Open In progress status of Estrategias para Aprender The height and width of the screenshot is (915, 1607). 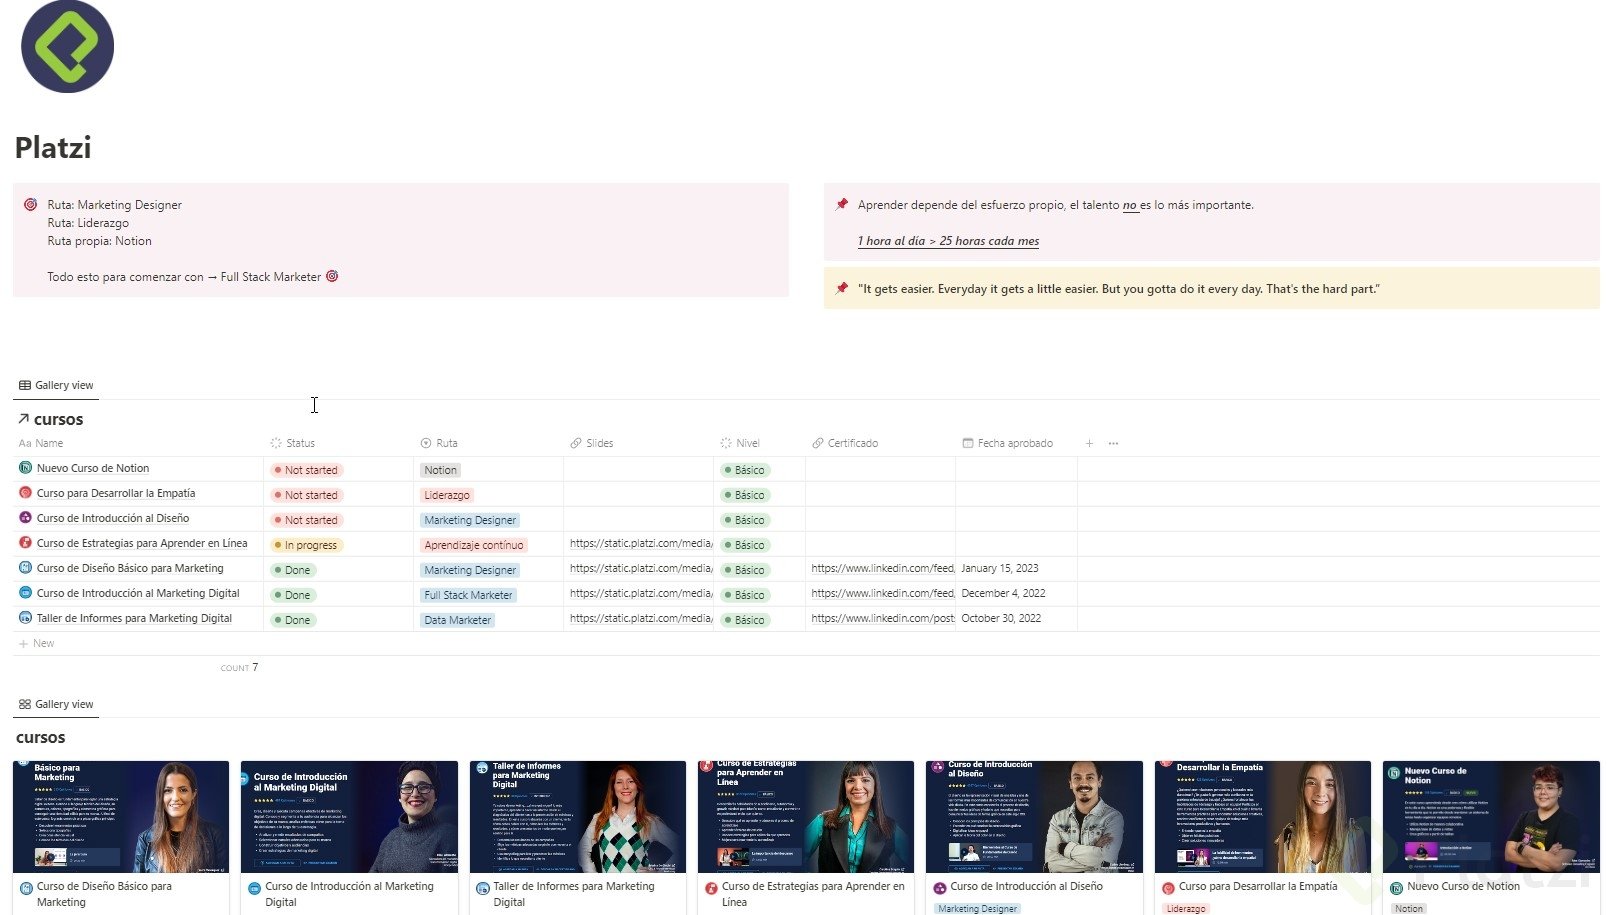coord(307,545)
